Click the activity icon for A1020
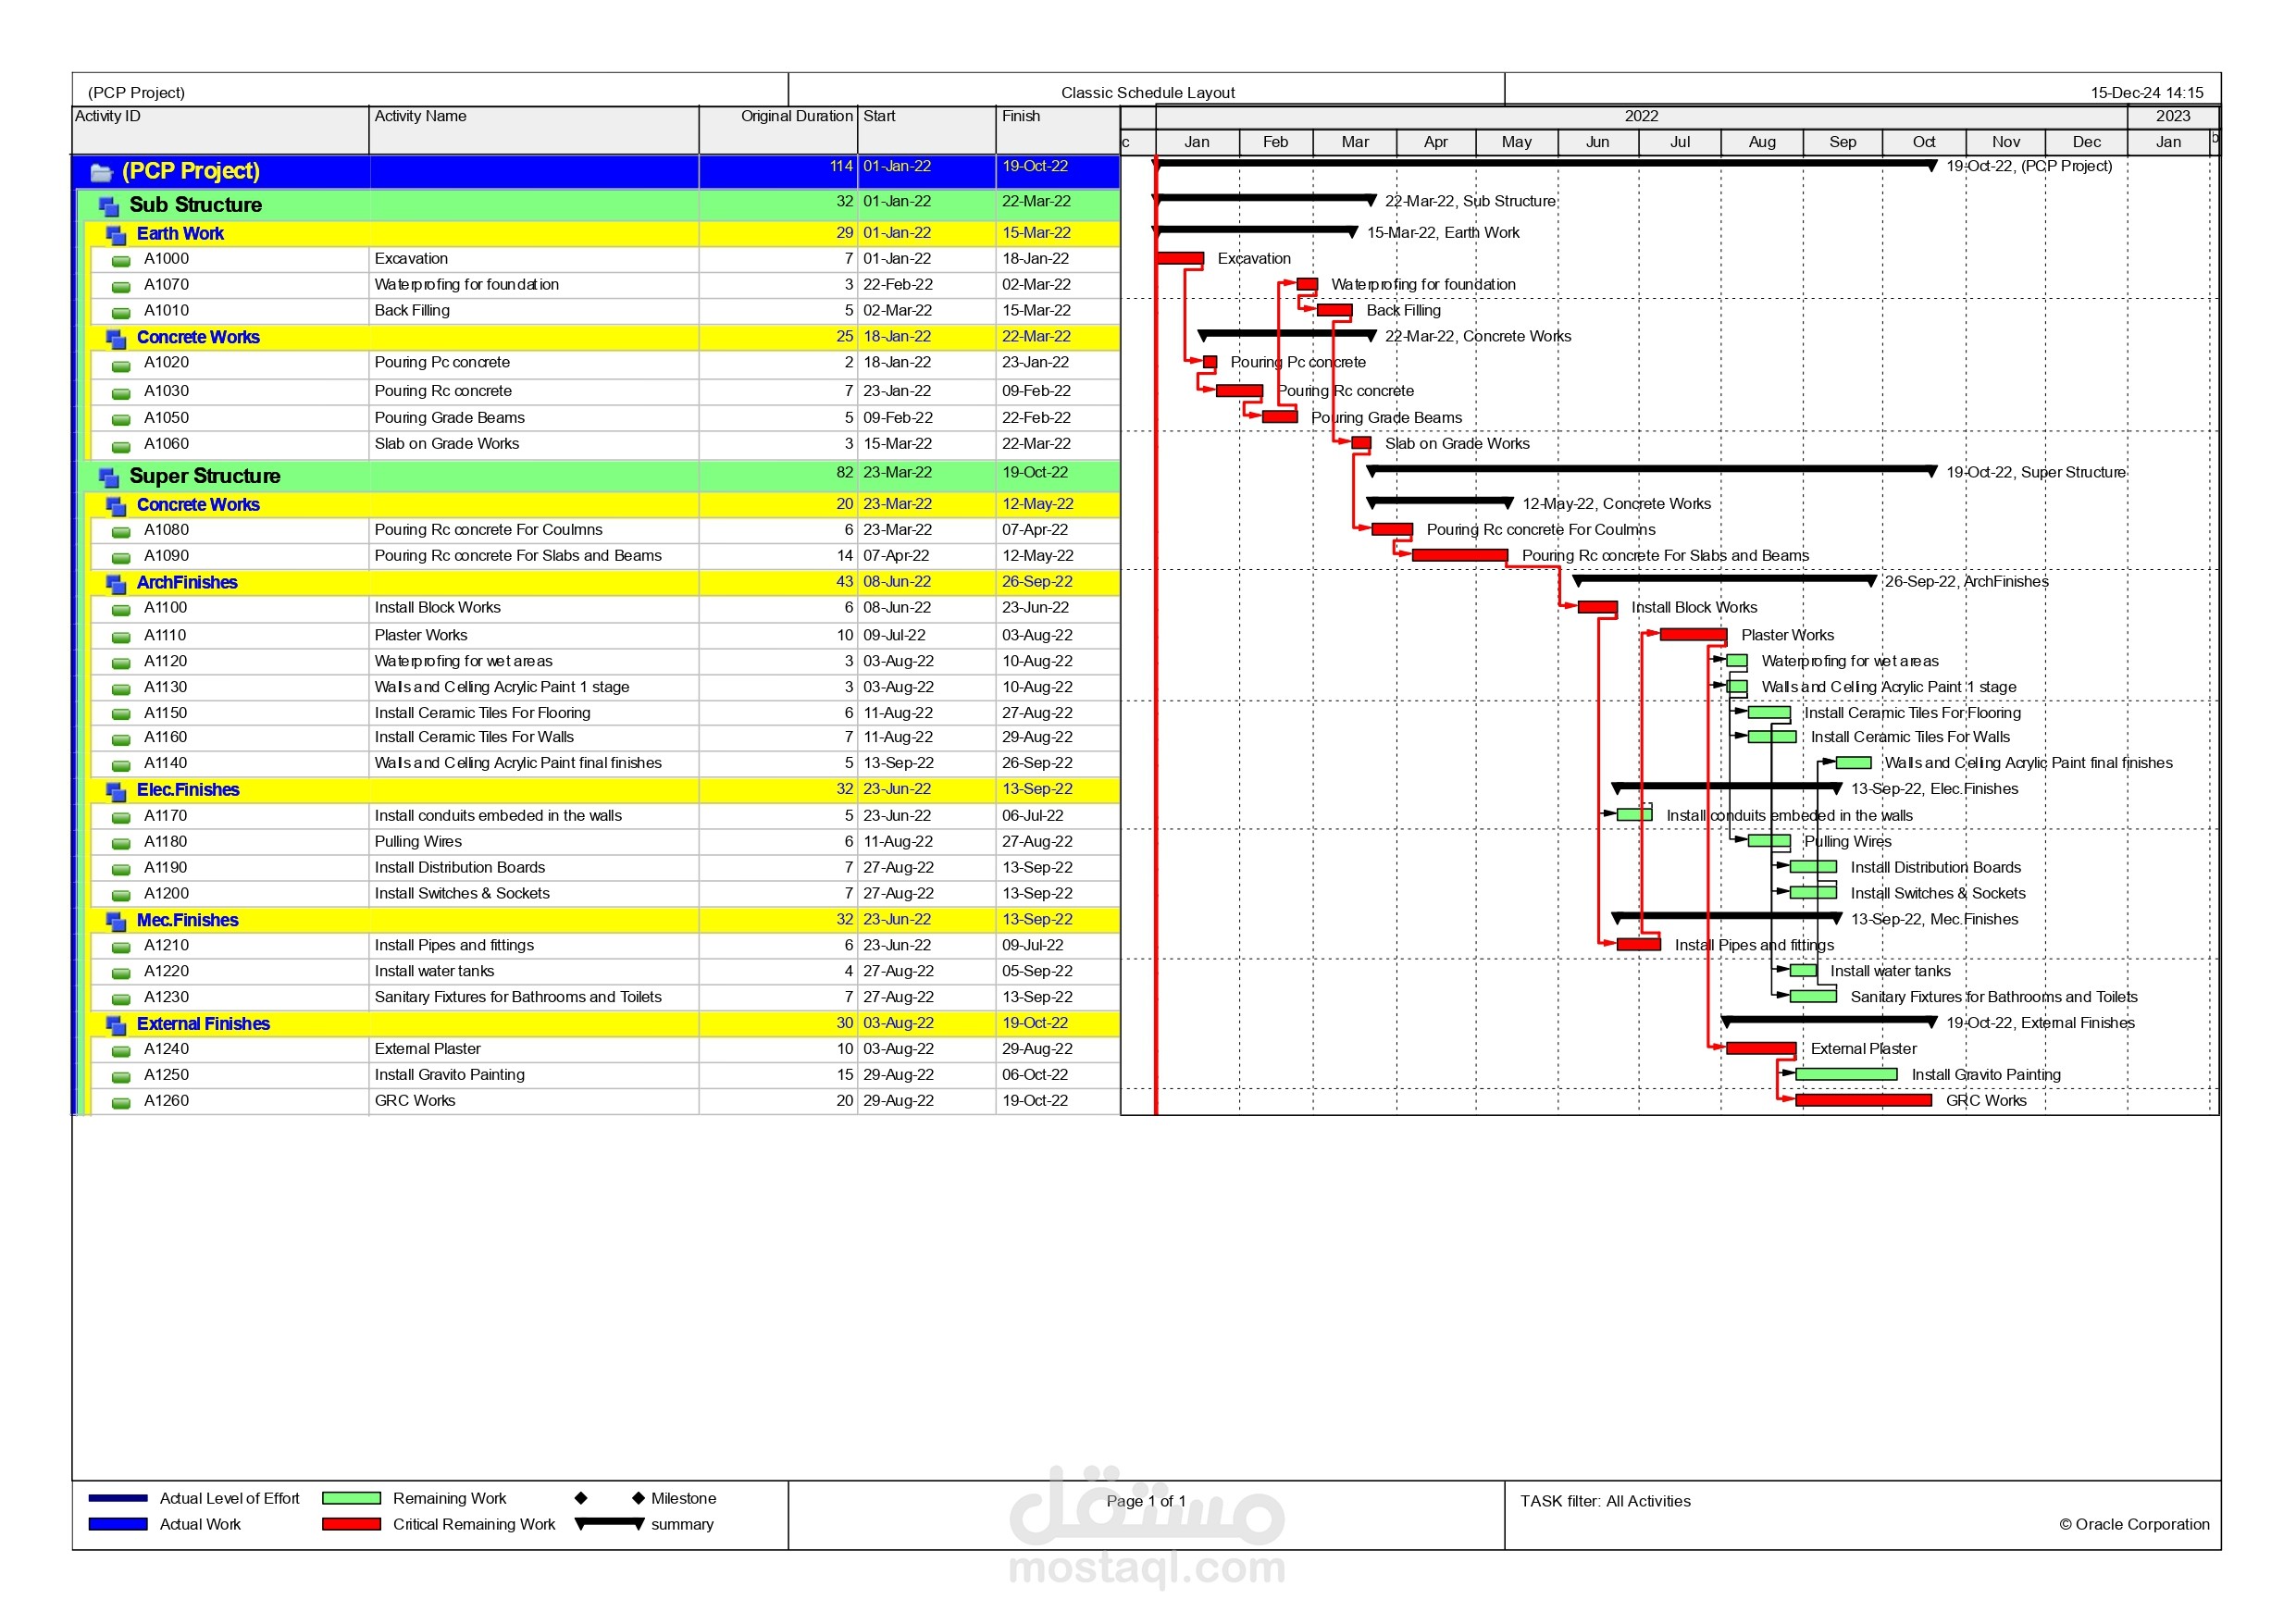The image size is (2296, 1624). [x=121, y=365]
